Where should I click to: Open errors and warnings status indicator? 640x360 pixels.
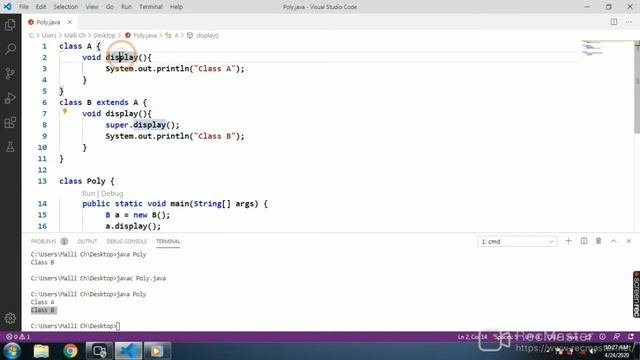pyautogui.click(x=18, y=337)
